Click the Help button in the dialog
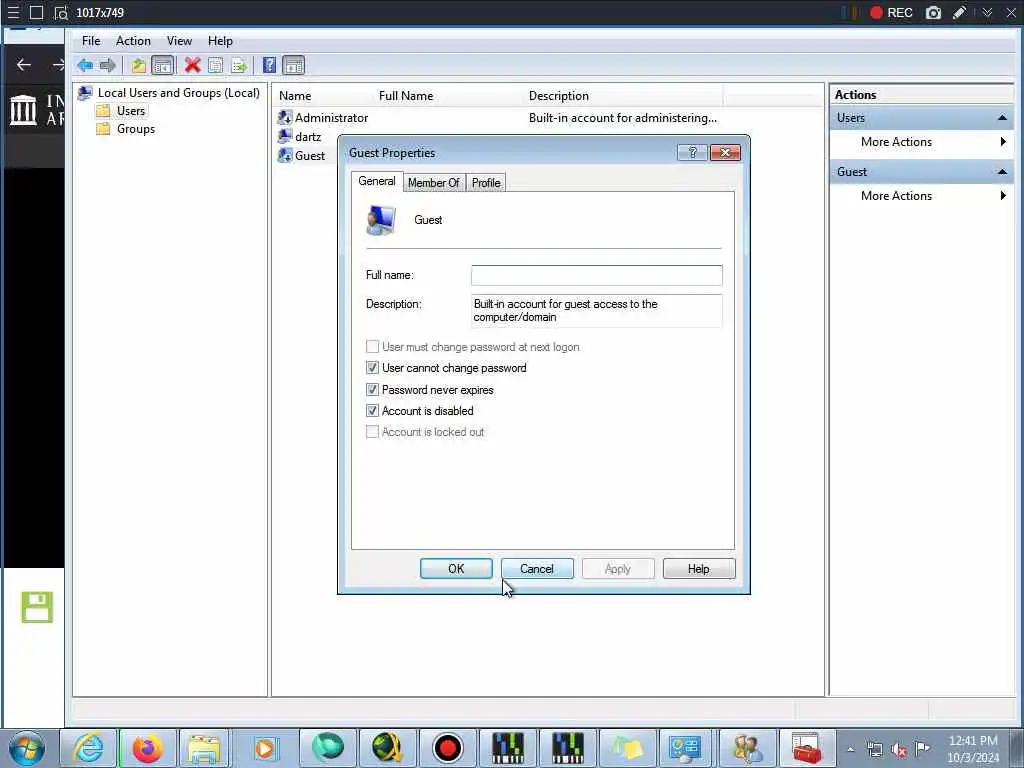This screenshot has width=1024, height=768. [x=699, y=569]
